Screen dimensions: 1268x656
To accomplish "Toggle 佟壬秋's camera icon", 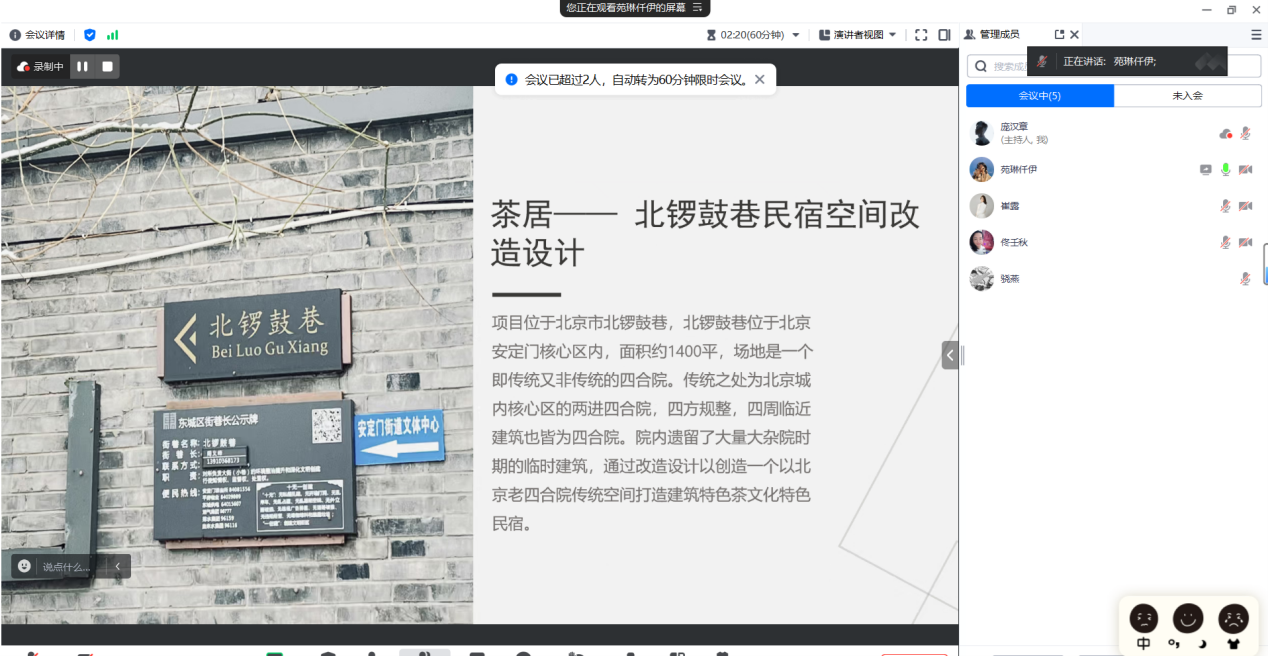I will [1245, 242].
